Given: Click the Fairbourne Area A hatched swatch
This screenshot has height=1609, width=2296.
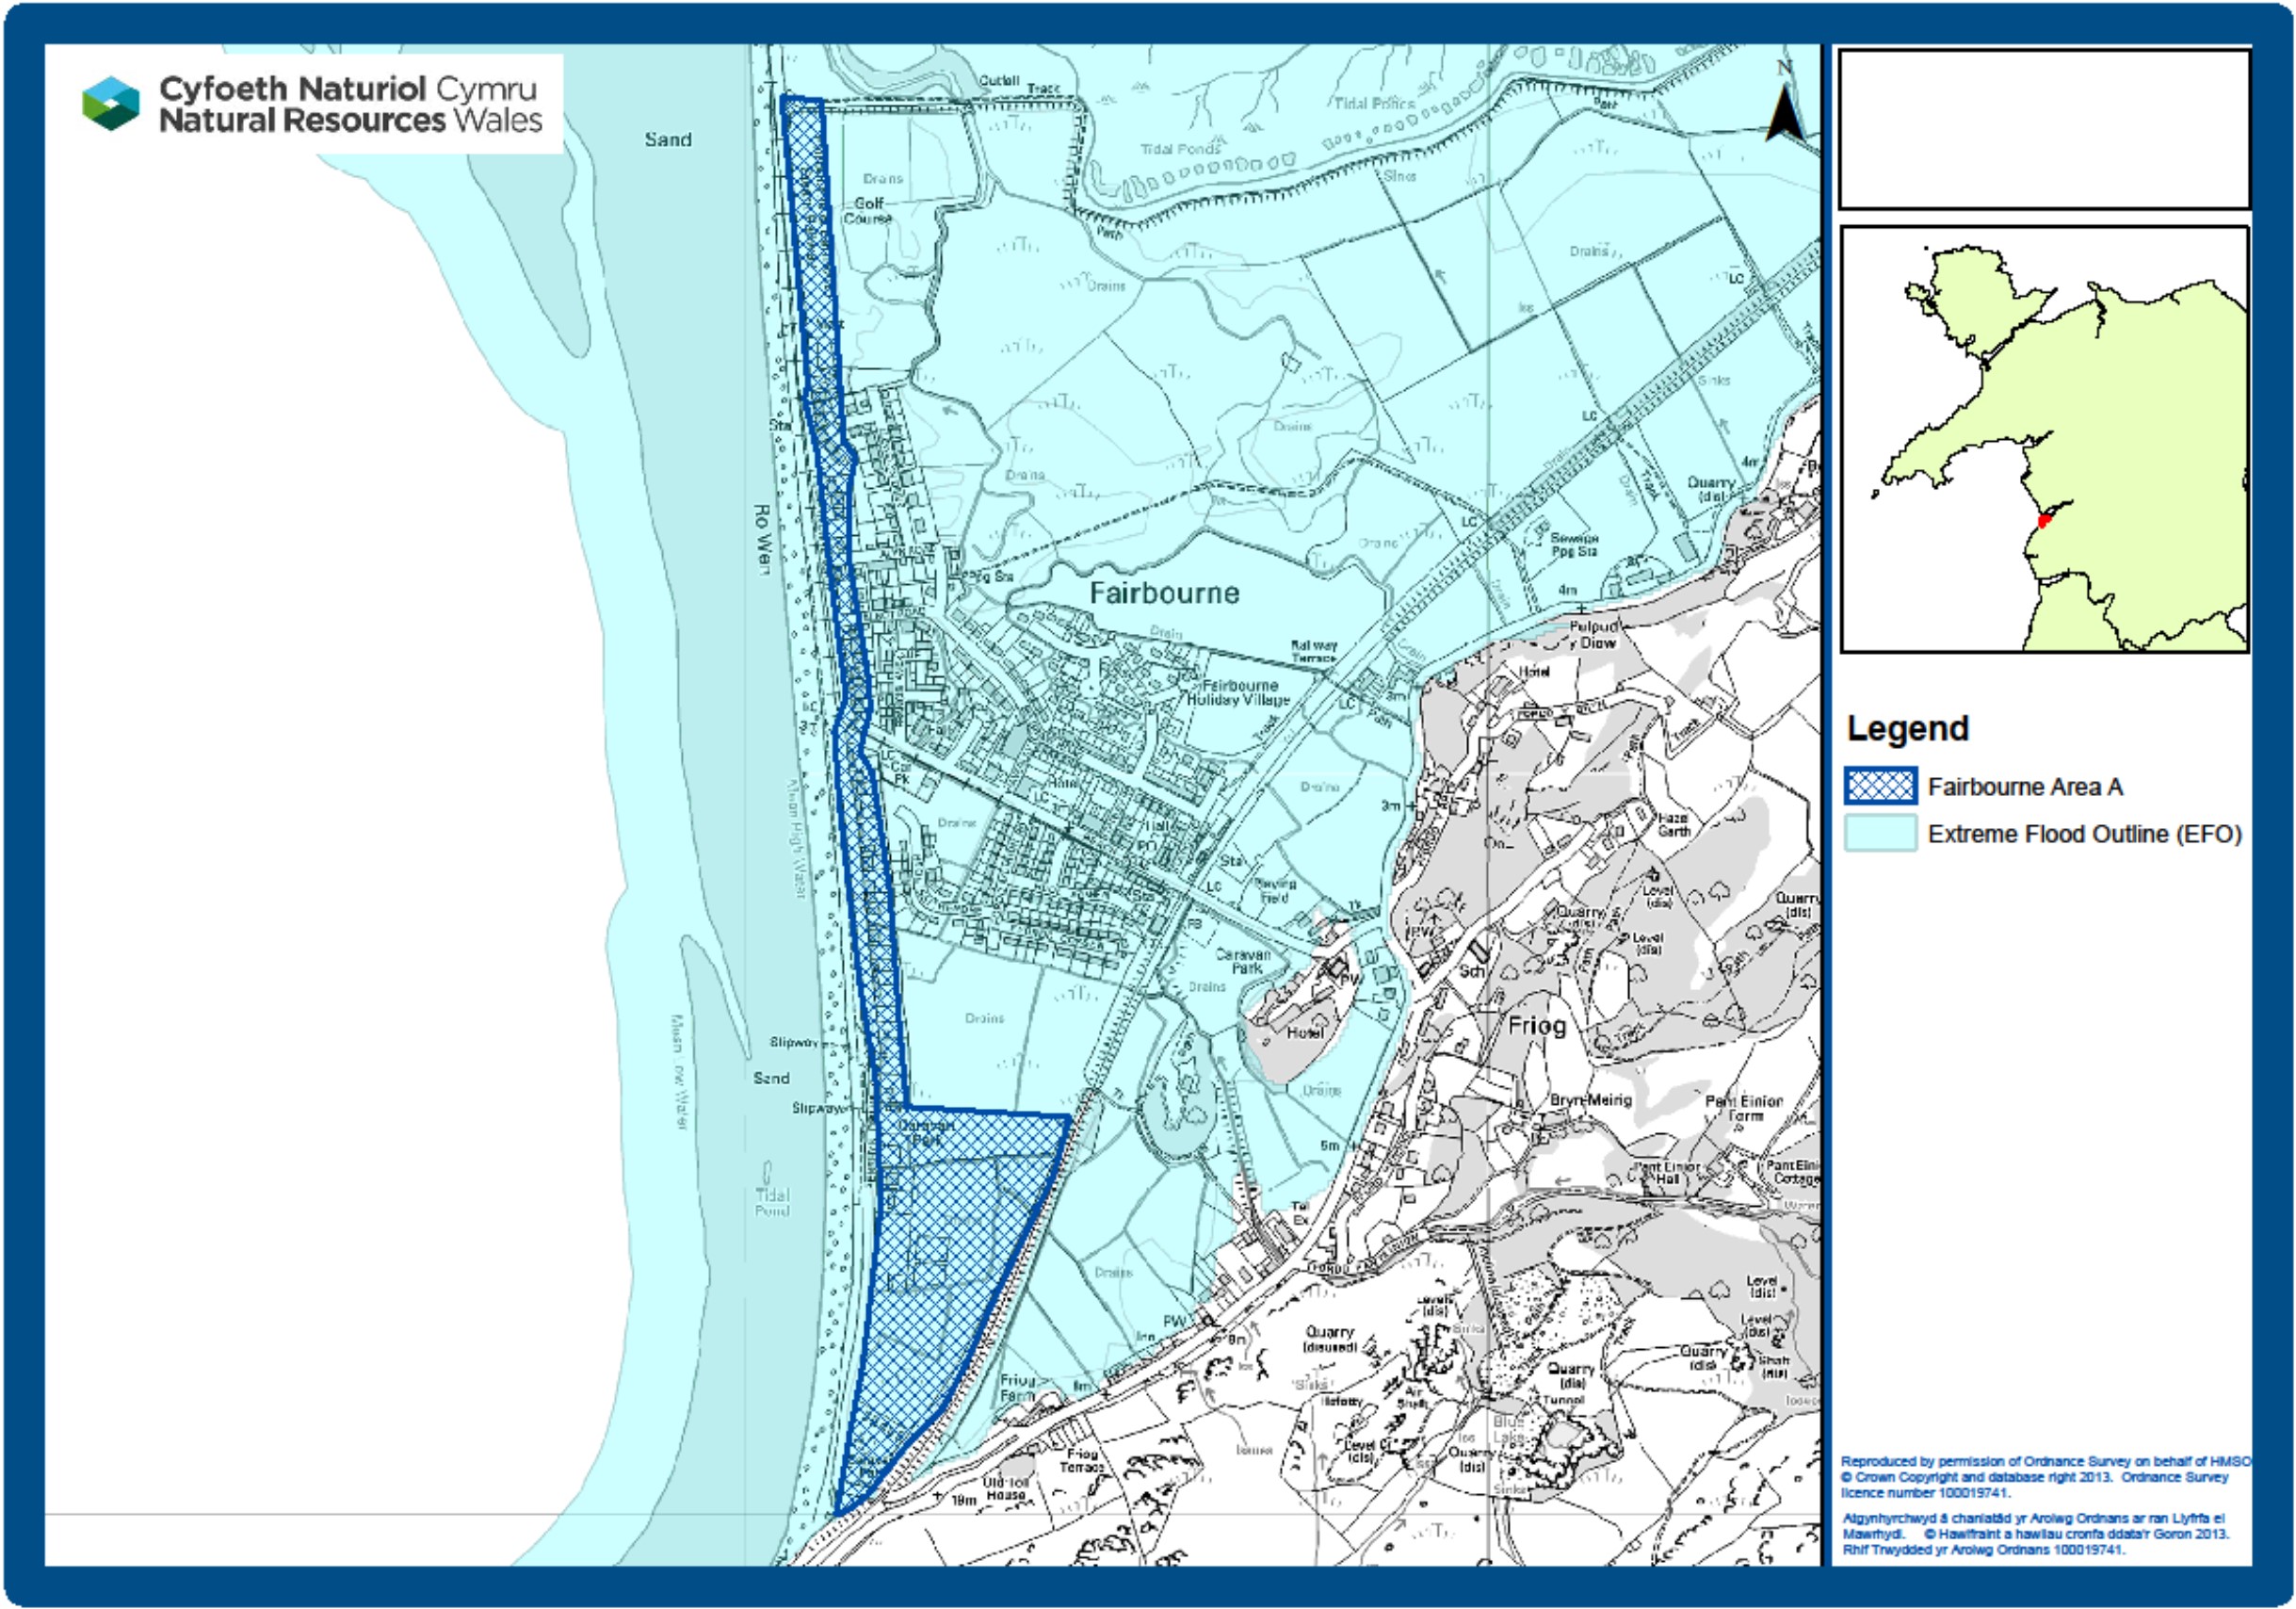Looking at the screenshot, I should coord(1880,786).
